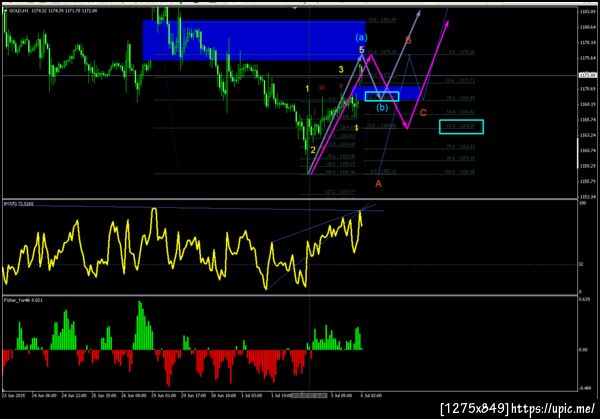Viewport: 600px width, 419px height.
Task: Click price scale value 1175.64
Action: pyautogui.click(x=587, y=58)
